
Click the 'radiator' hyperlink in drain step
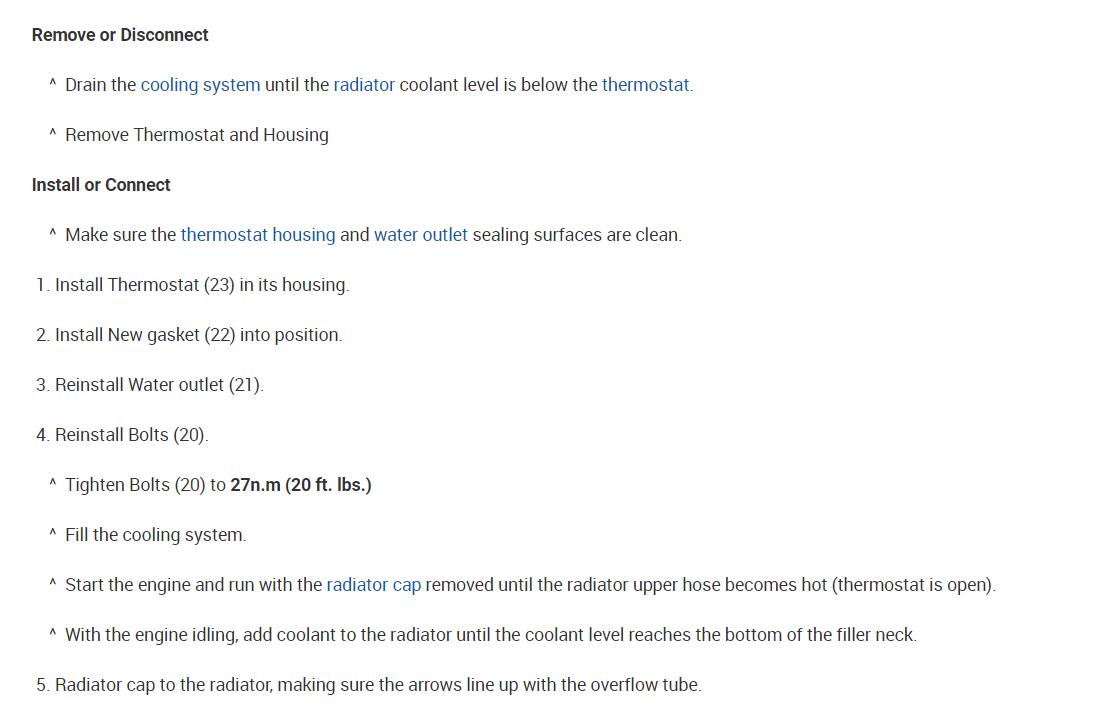coord(364,85)
